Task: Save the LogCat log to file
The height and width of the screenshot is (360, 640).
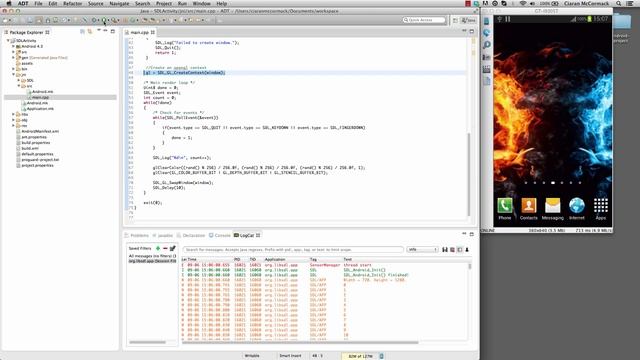Action: click(x=445, y=249)
